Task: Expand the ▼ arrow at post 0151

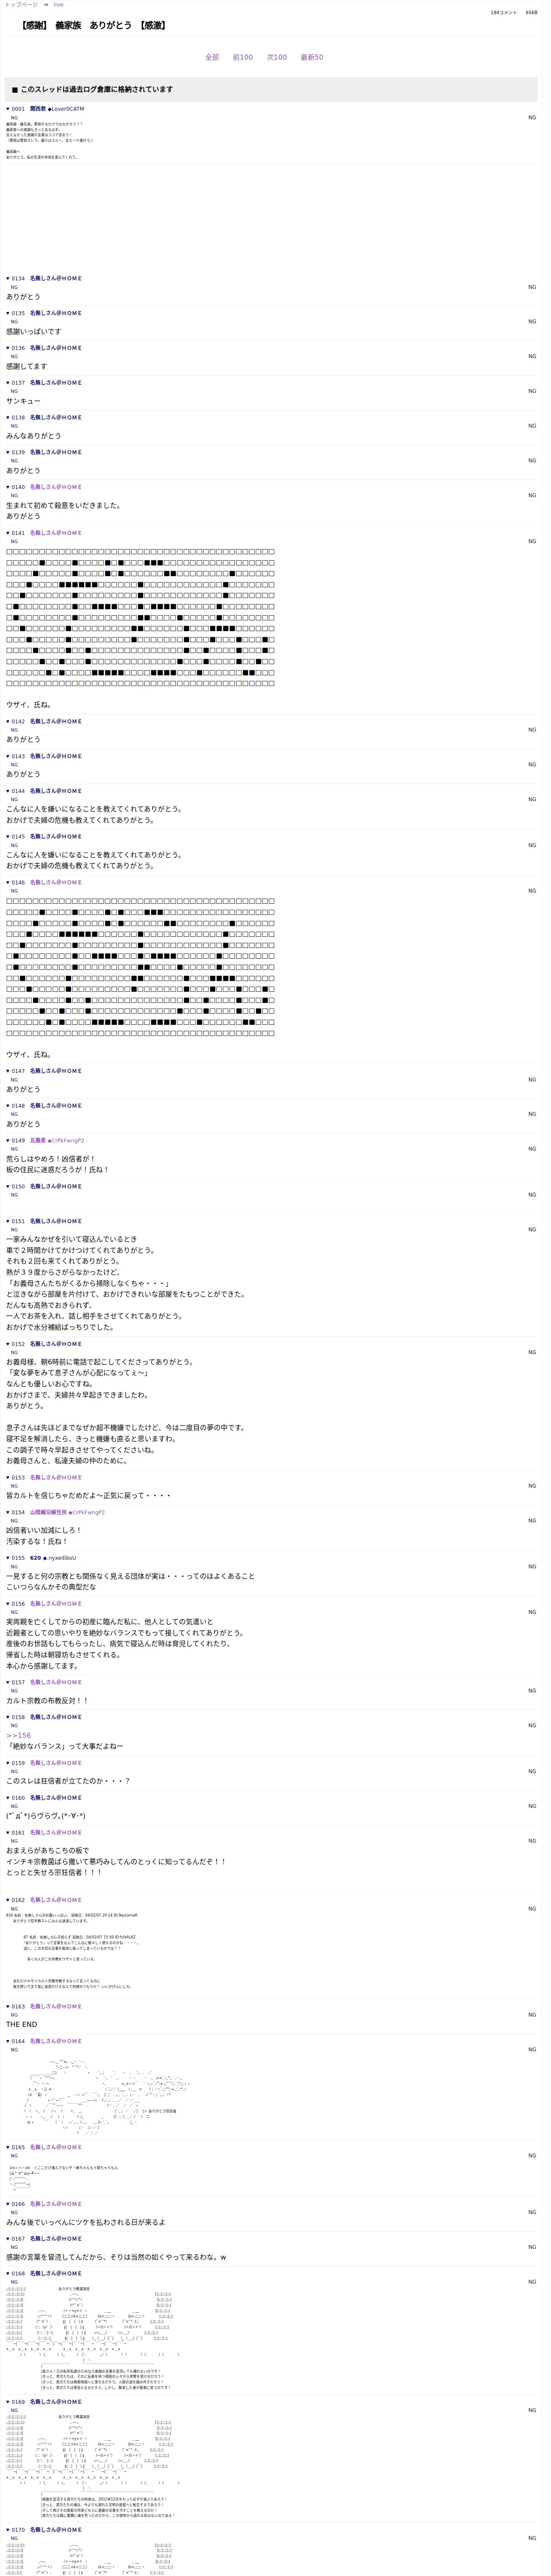Action: click(8, 1222)
